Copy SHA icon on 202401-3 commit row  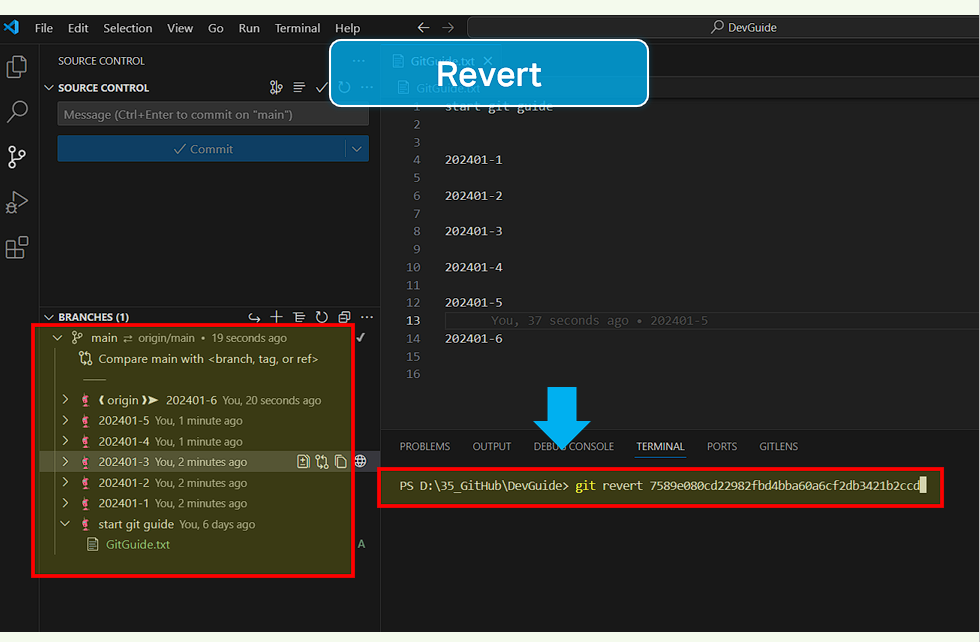coord(341,461)
